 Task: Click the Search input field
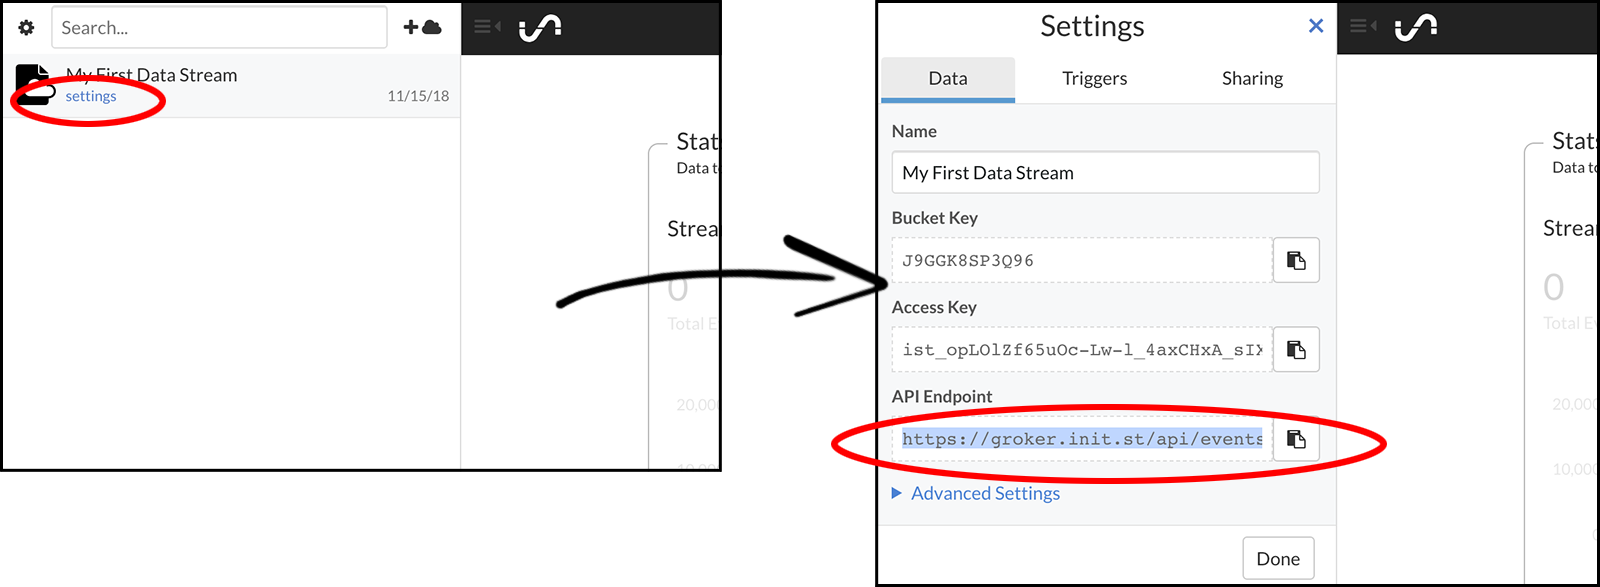pyautogui.click(x=219, y=28)
